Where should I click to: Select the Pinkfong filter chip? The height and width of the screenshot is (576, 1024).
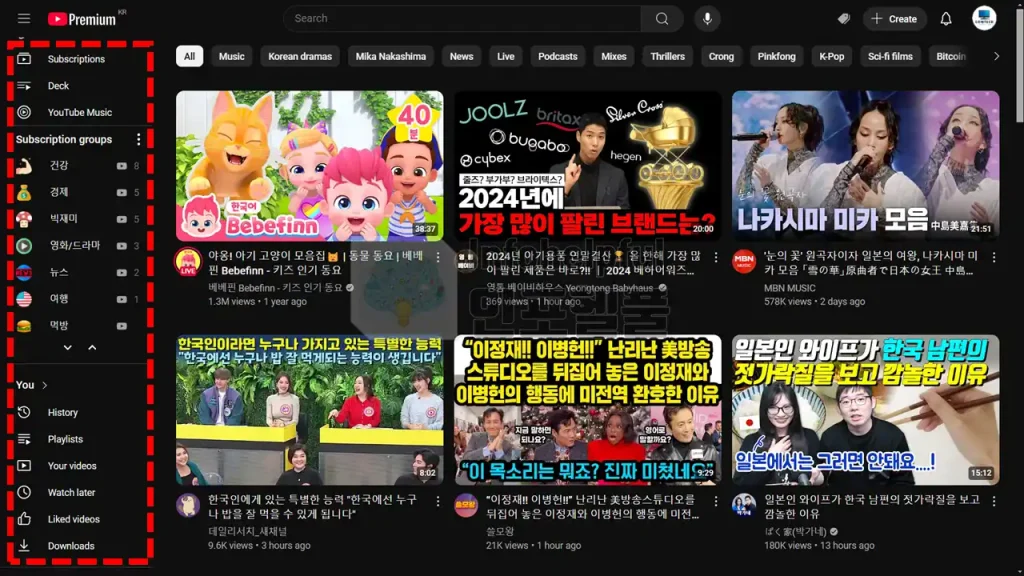[776, 56]
